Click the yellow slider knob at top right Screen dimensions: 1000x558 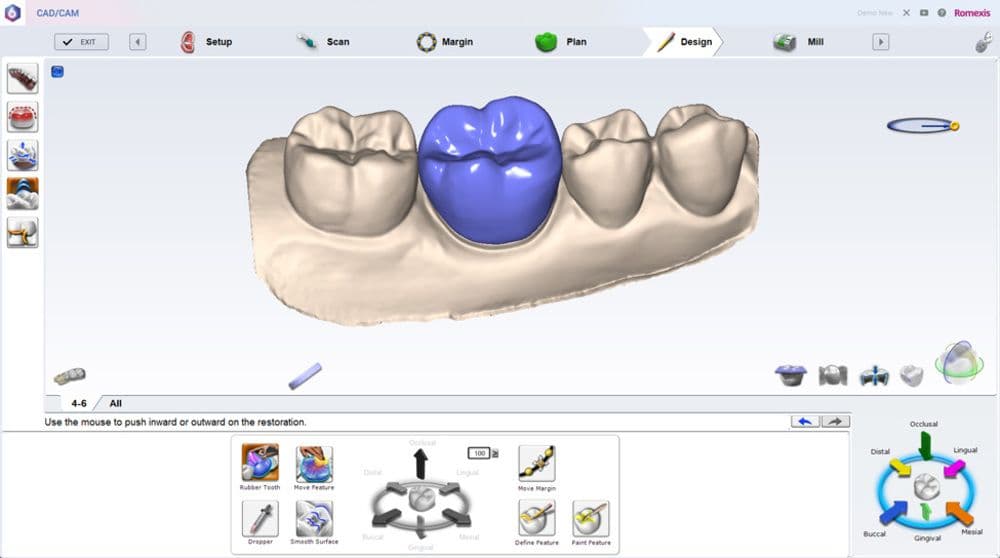[x=954, y=126]
